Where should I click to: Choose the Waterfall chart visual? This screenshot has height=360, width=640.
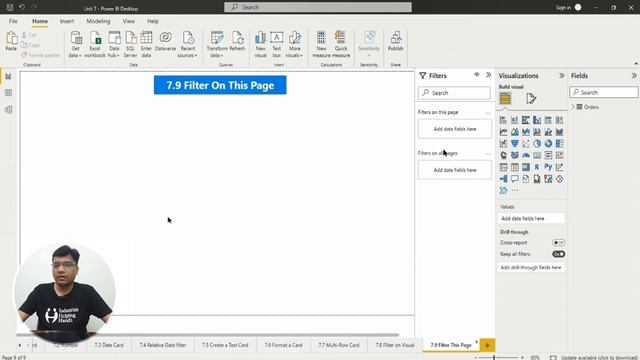tap(503, 144)
